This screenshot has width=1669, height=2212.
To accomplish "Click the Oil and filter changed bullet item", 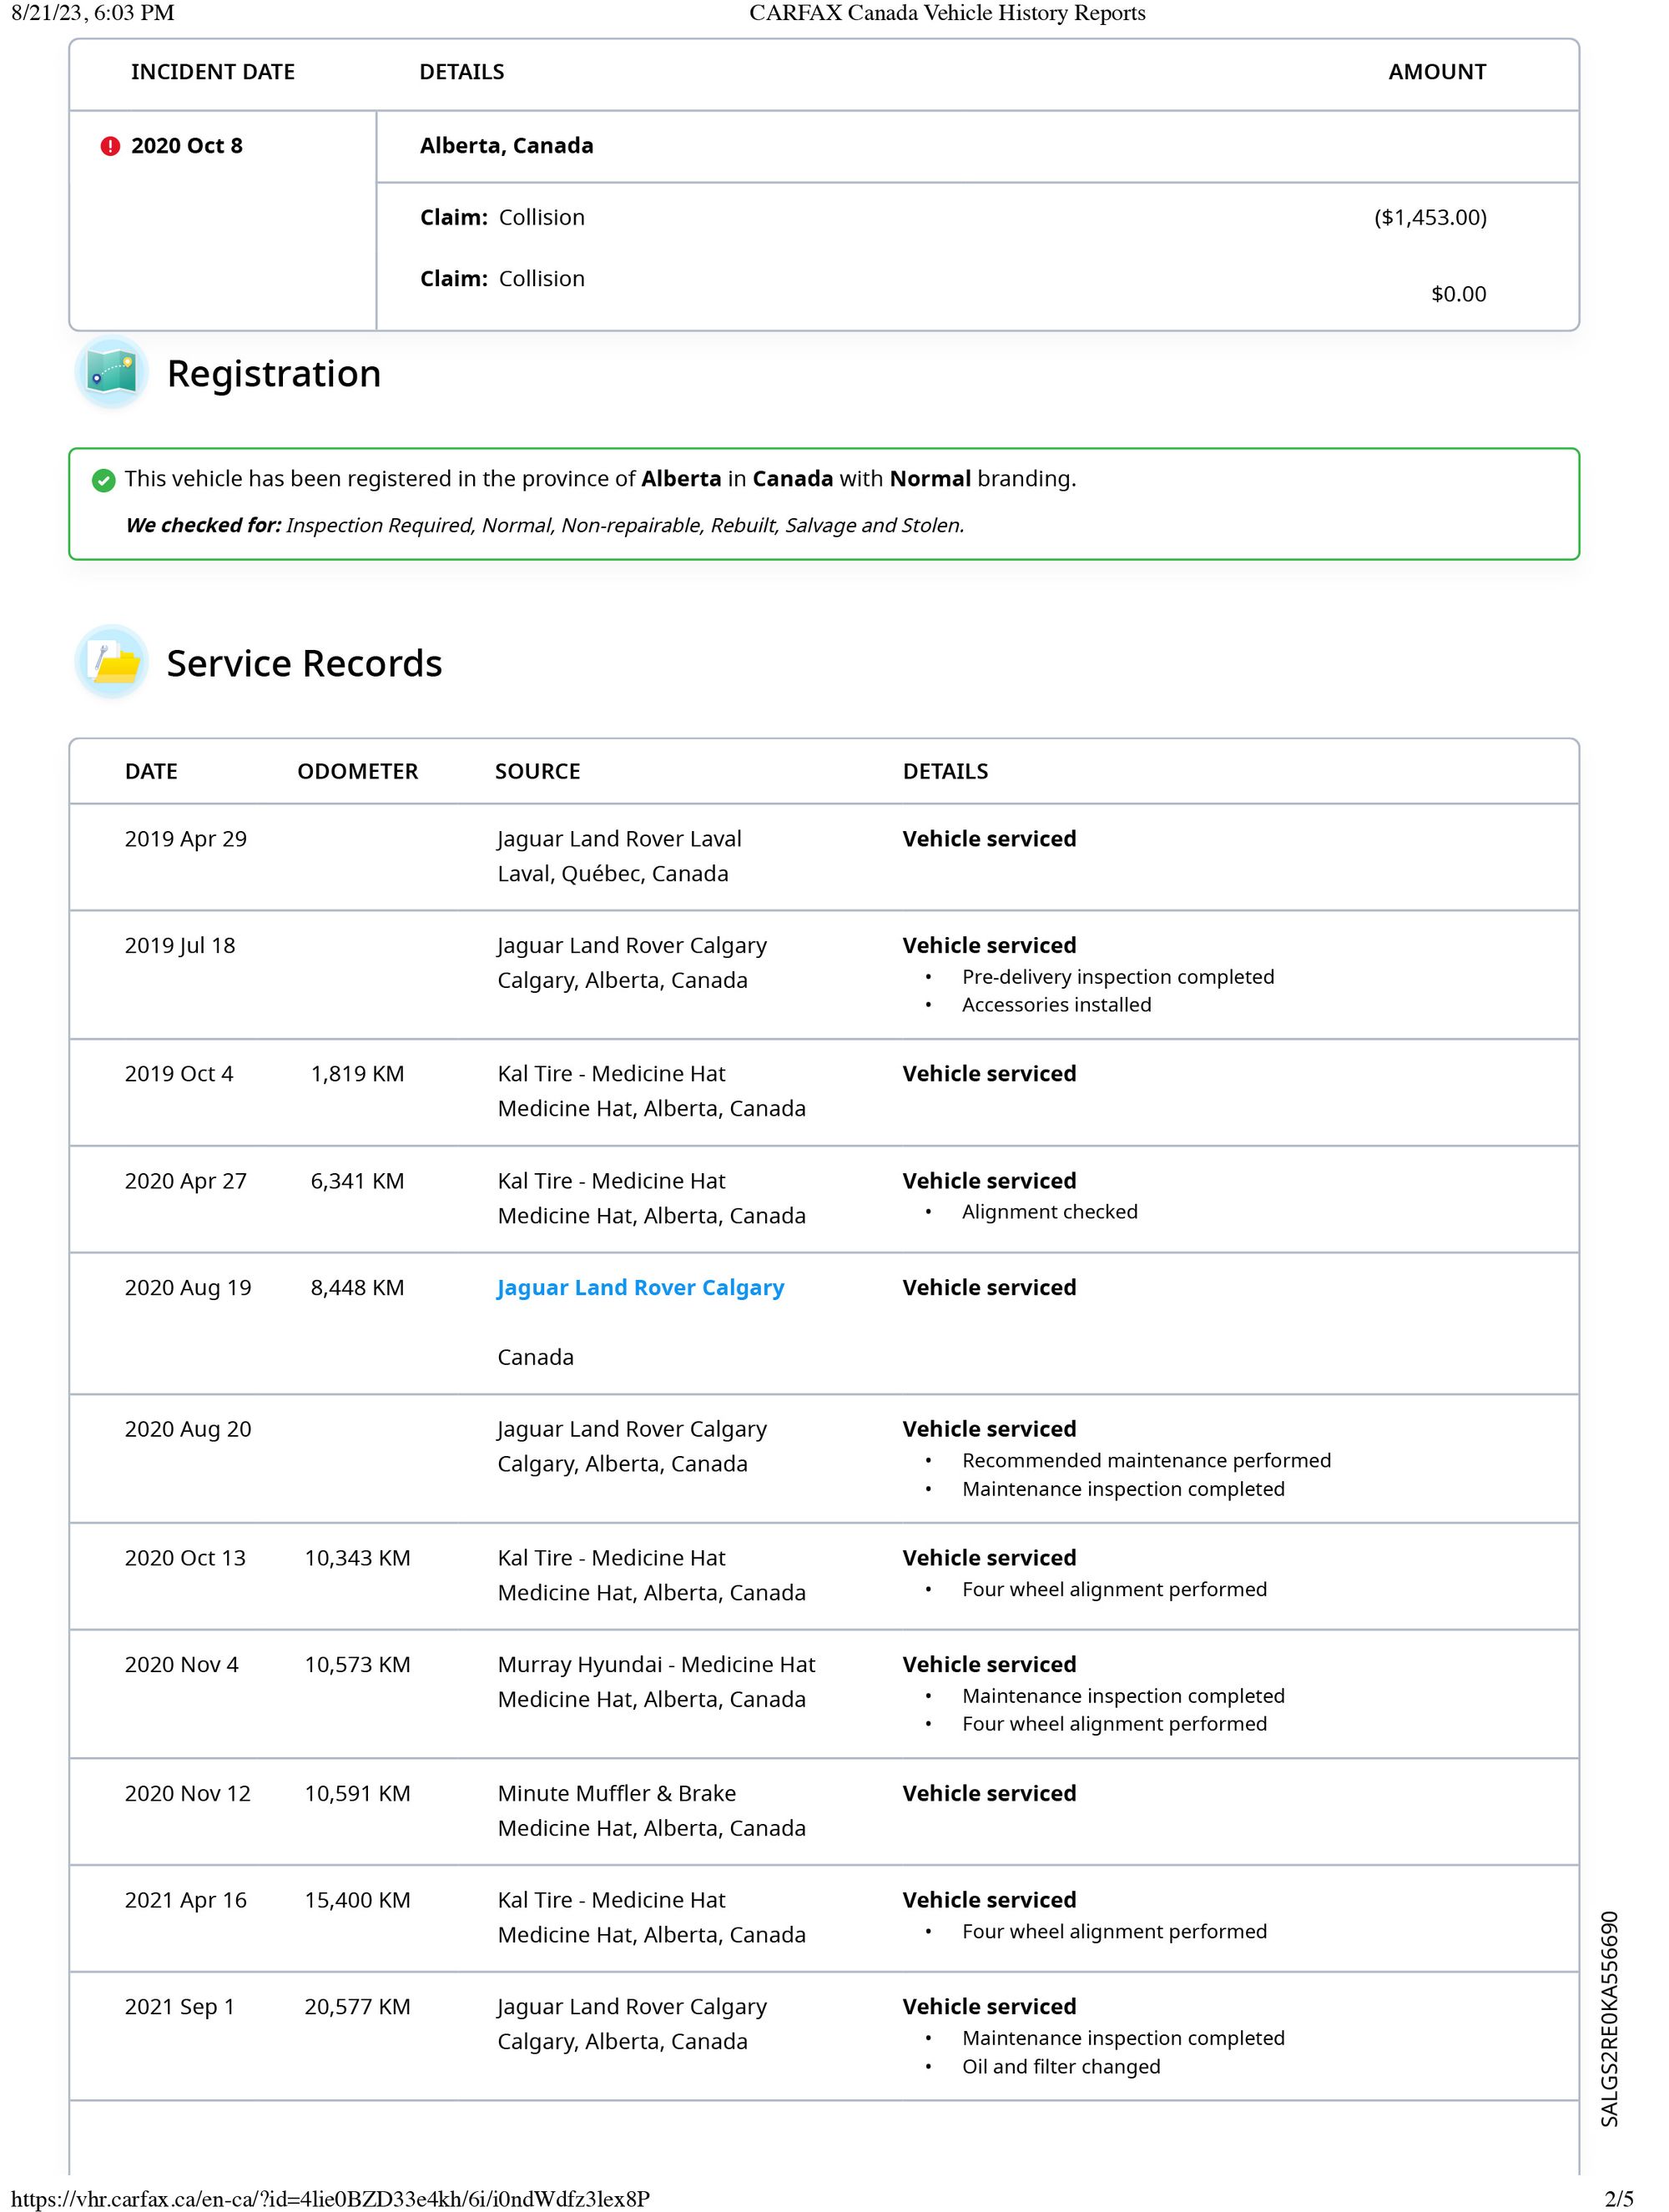I will tap(1060, 2067).
